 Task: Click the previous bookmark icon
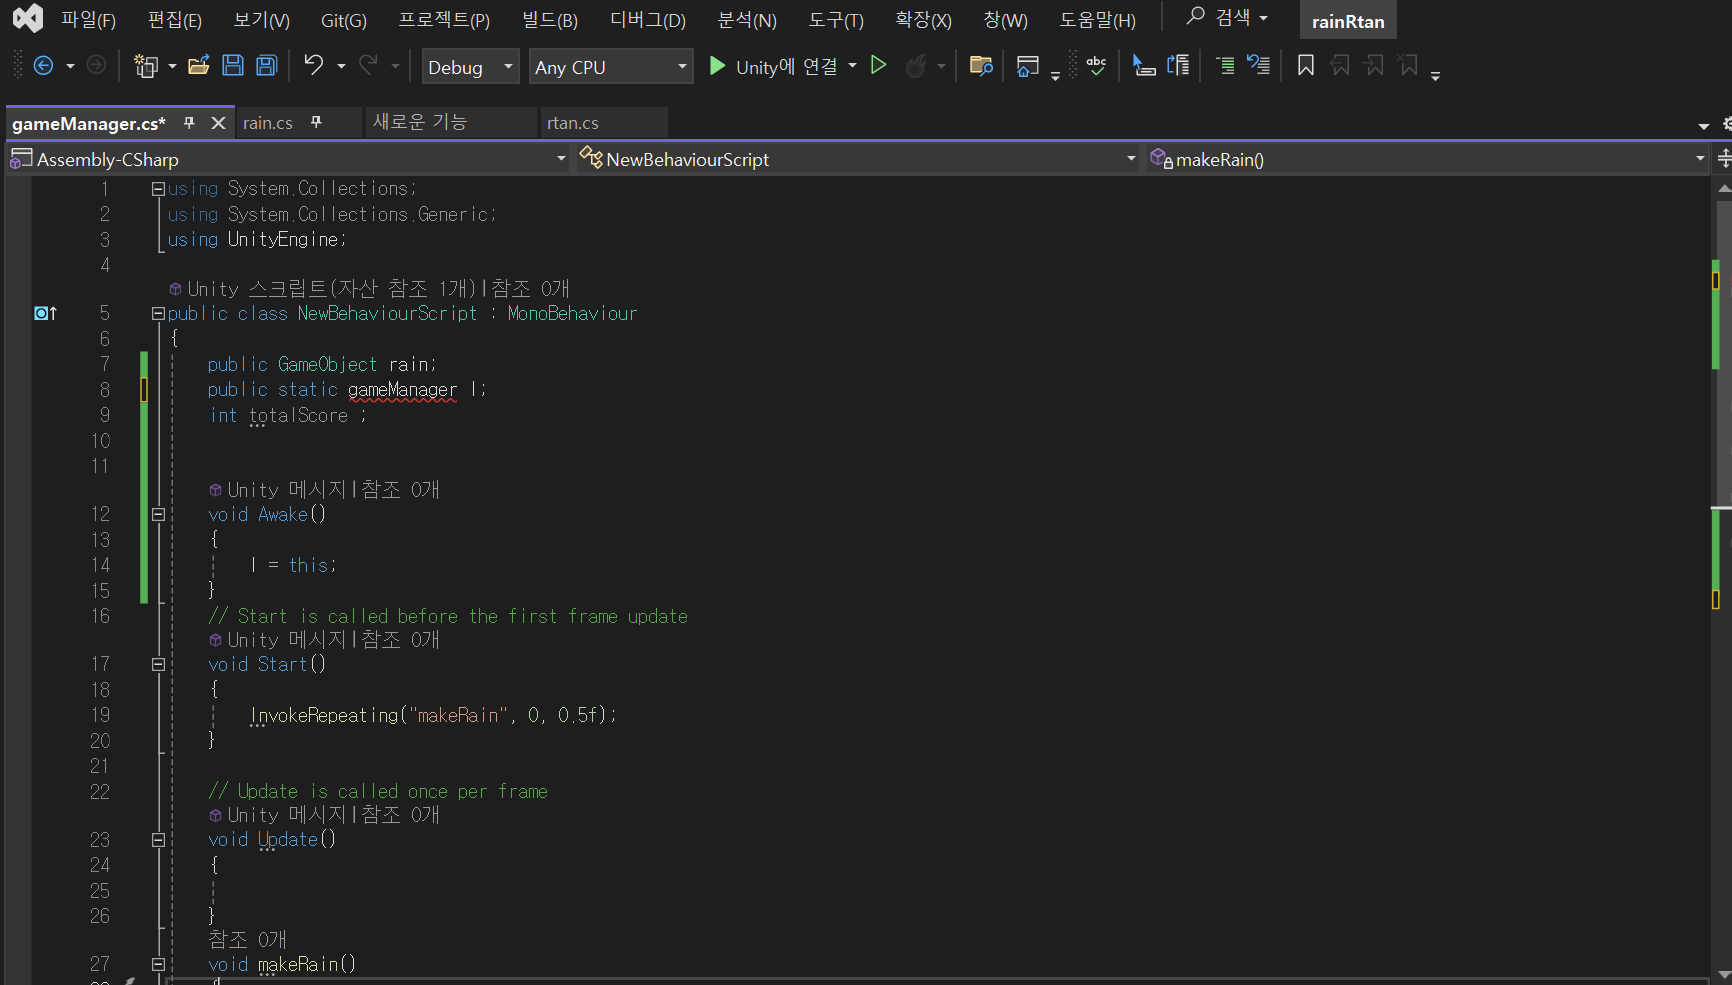1340,66
